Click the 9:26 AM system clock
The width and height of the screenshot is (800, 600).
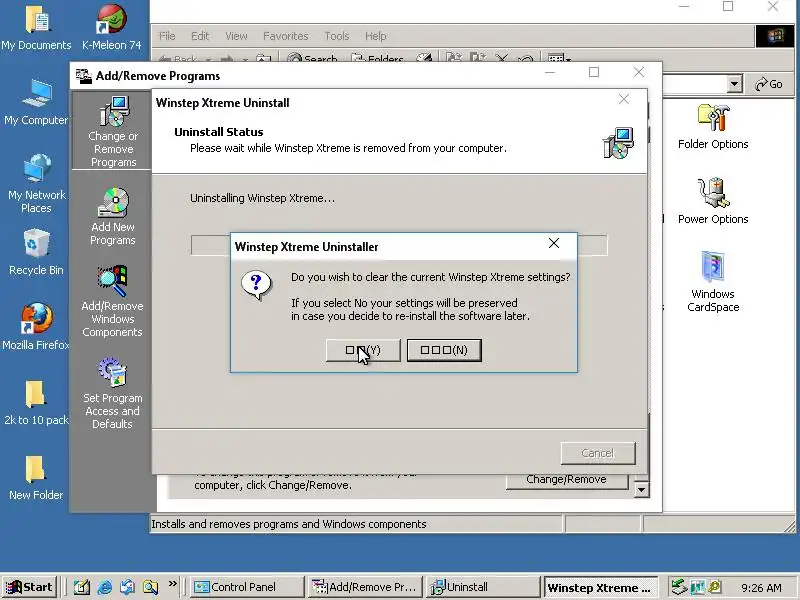point(761,588)
